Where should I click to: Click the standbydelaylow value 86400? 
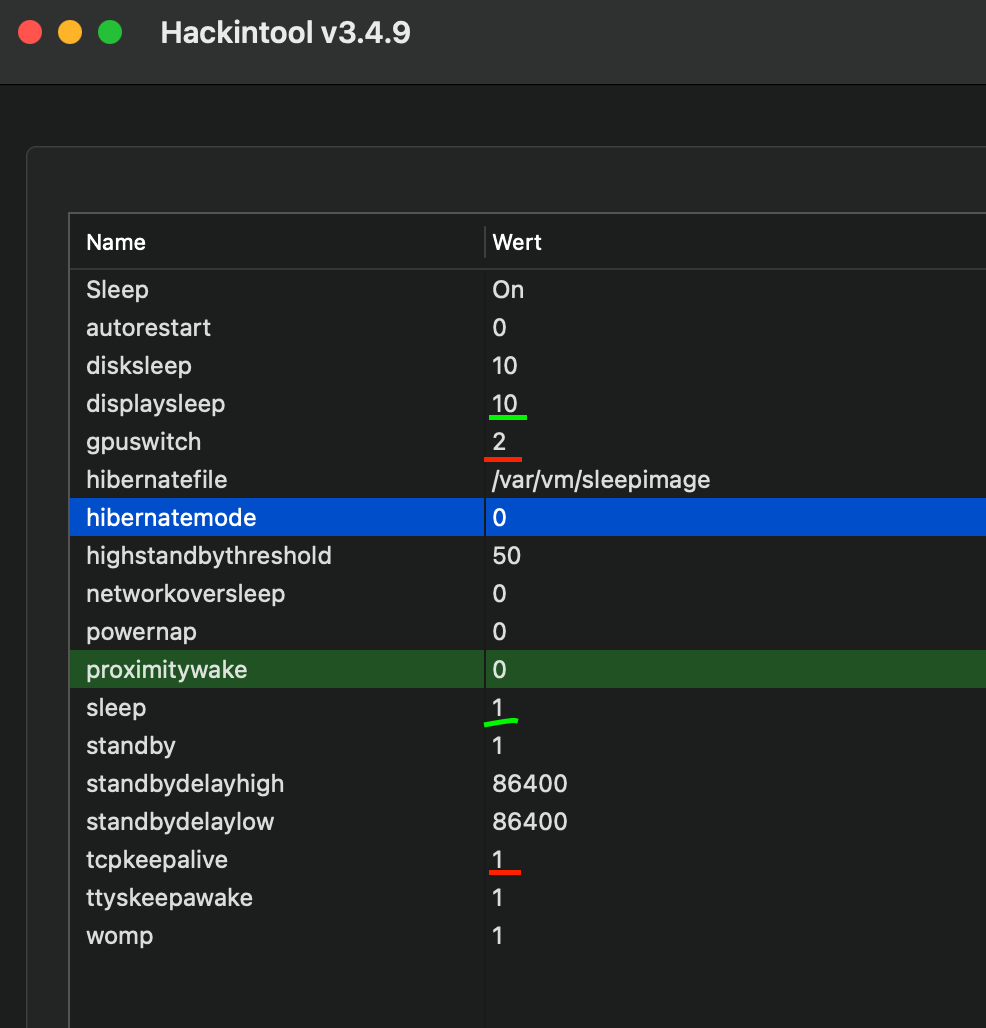(530, 822)
